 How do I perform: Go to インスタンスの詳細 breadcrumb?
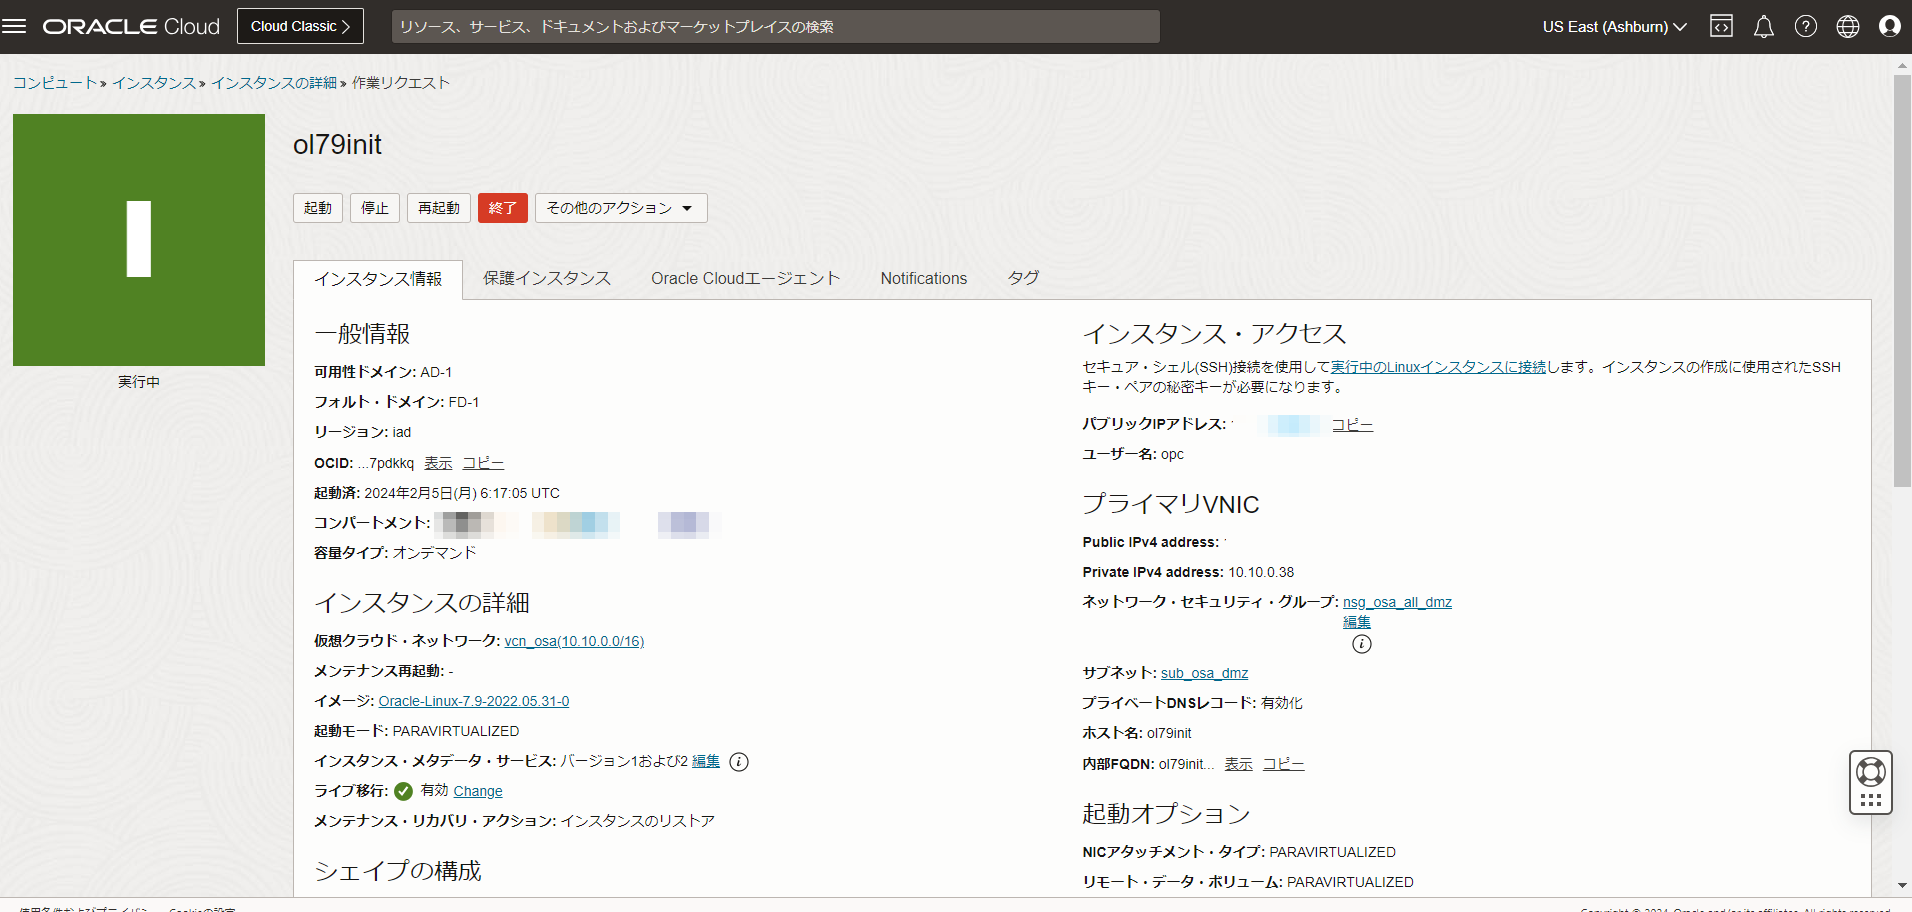click(274, 83)
